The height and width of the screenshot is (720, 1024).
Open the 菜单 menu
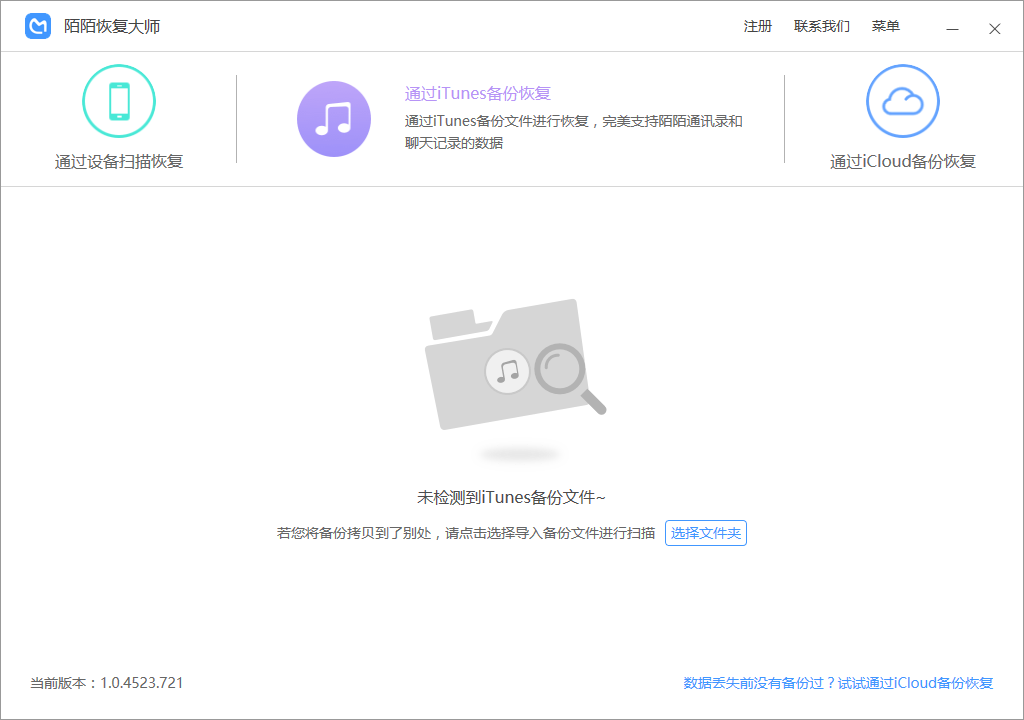[x=886, y=26]
